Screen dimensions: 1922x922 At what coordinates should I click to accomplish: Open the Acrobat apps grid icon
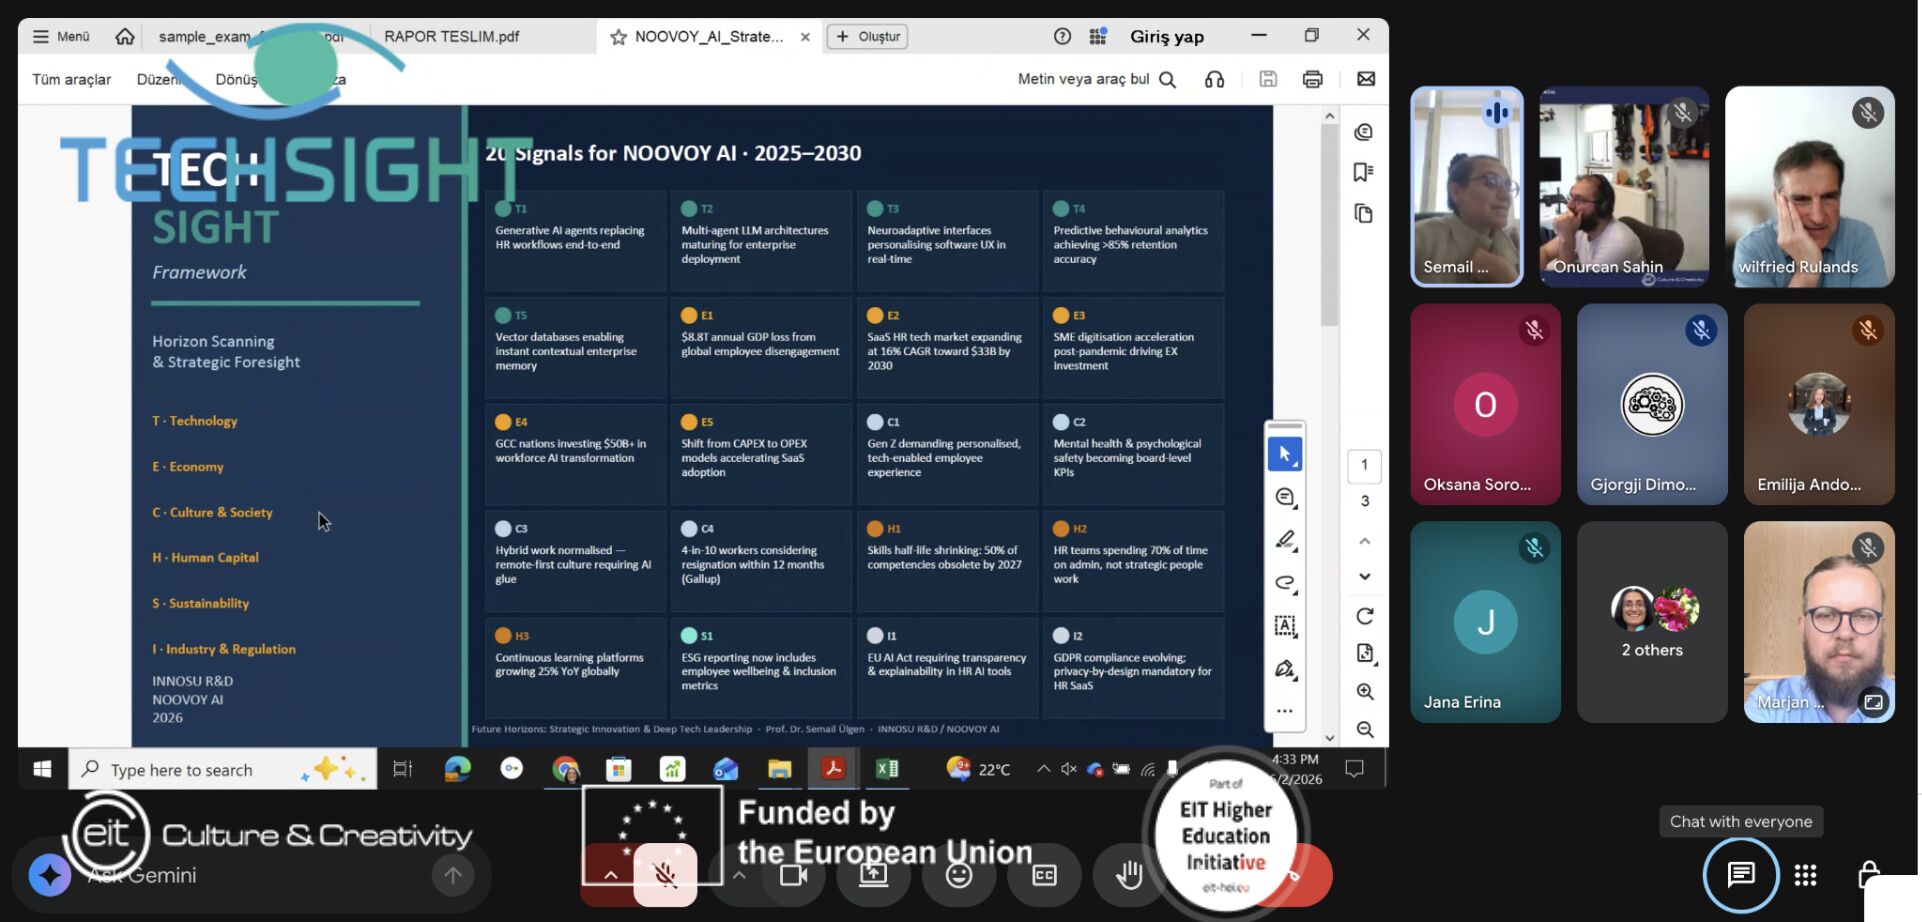coord(1098,36)
